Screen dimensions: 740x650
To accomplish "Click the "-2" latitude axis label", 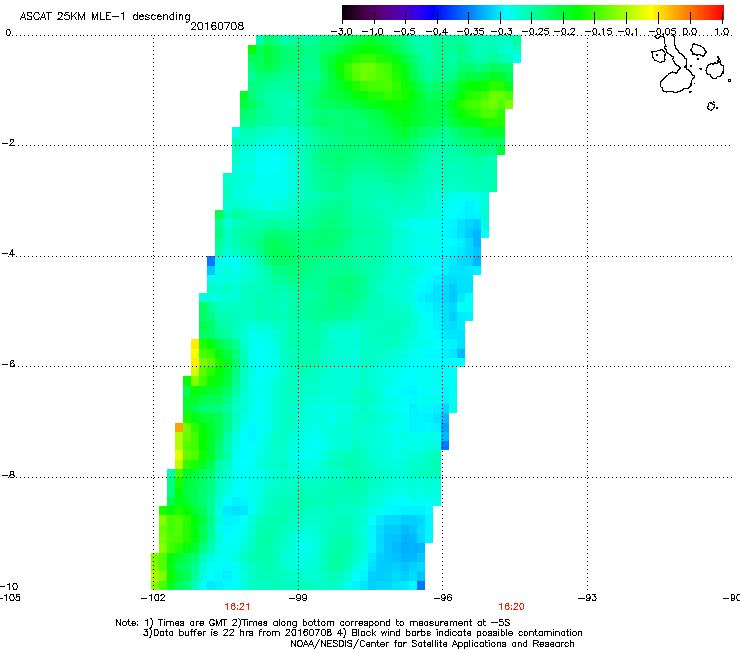I will [x=8, y=143].
